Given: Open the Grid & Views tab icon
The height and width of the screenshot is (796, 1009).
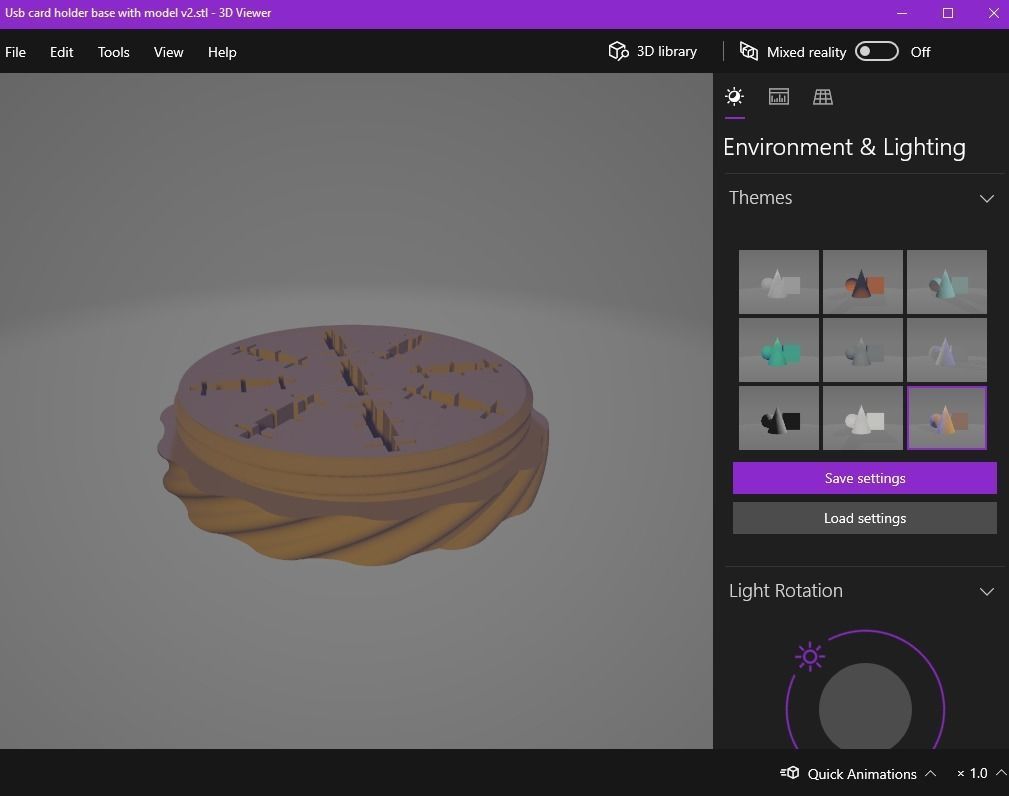Looking at the screenshot, I should point(822,97).
